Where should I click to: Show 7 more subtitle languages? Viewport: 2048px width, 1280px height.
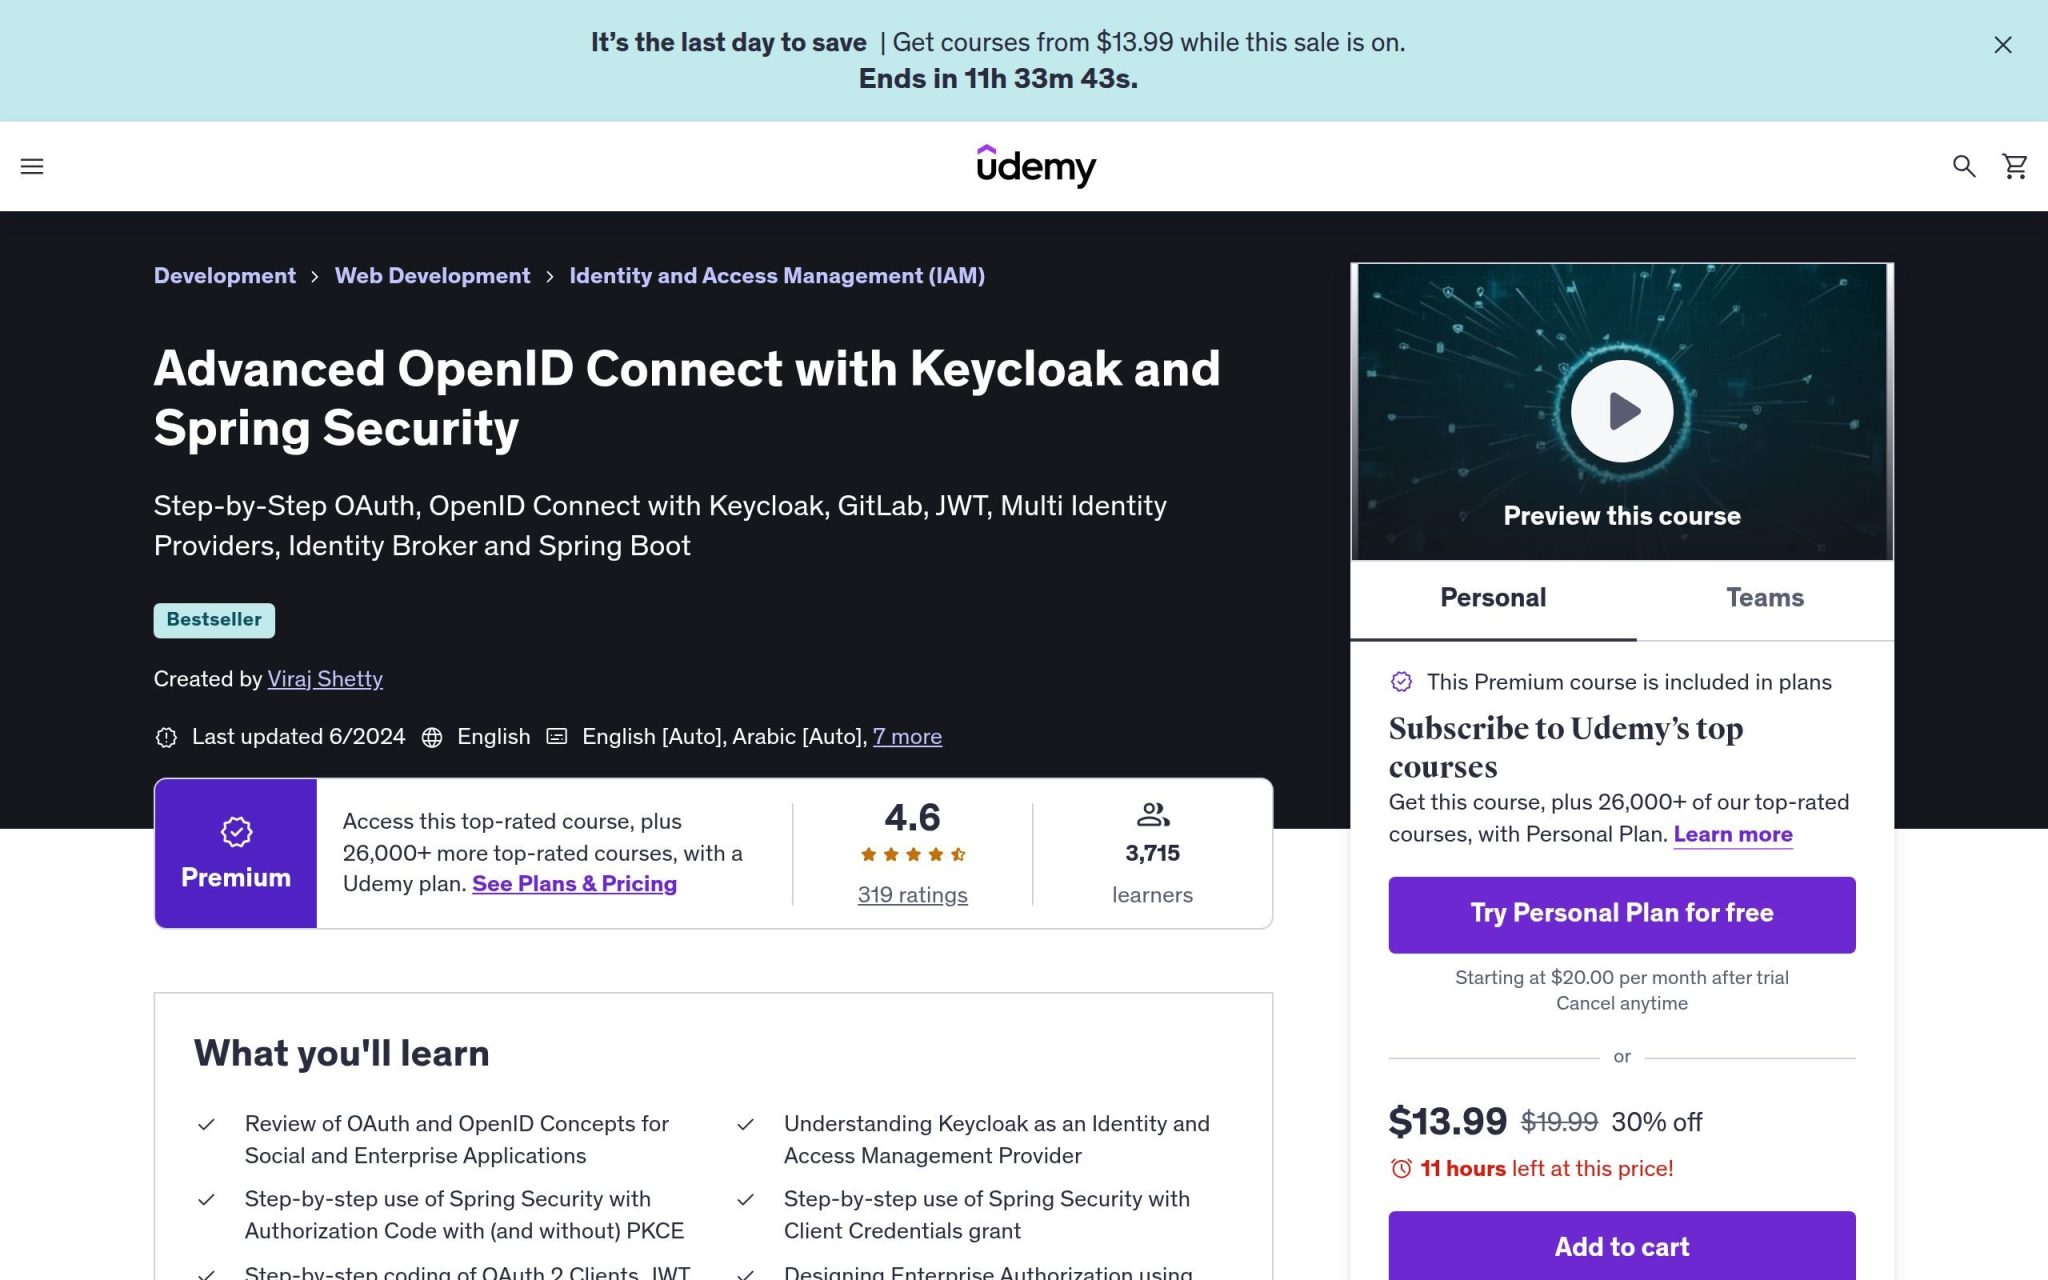[x=907, y=737]
